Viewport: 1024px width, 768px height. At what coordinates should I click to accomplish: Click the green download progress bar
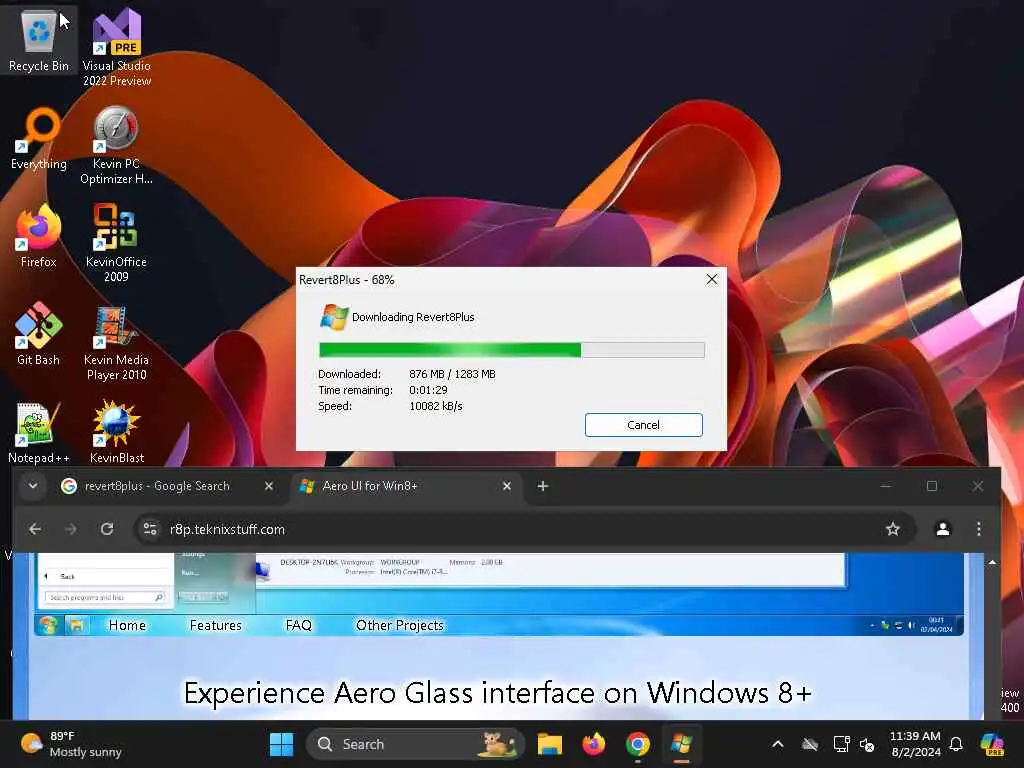point(511,350)
